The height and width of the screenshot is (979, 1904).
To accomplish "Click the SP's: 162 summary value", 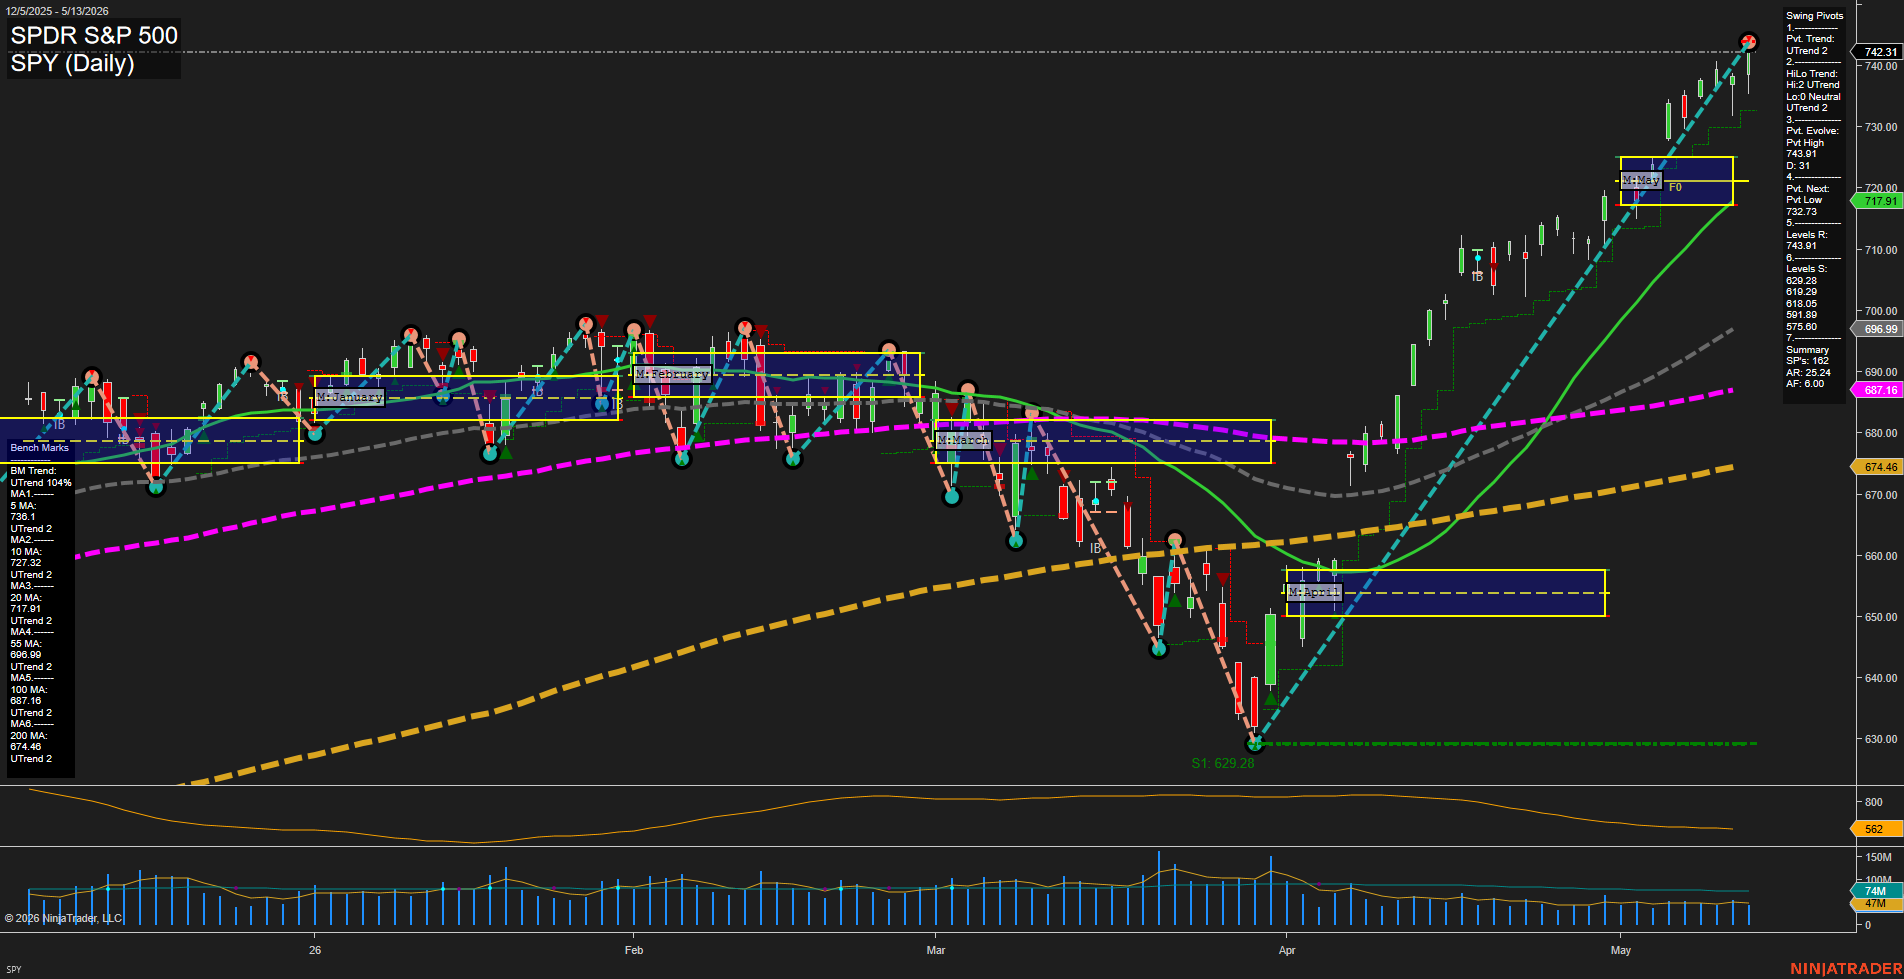I will pos(1807,361).
